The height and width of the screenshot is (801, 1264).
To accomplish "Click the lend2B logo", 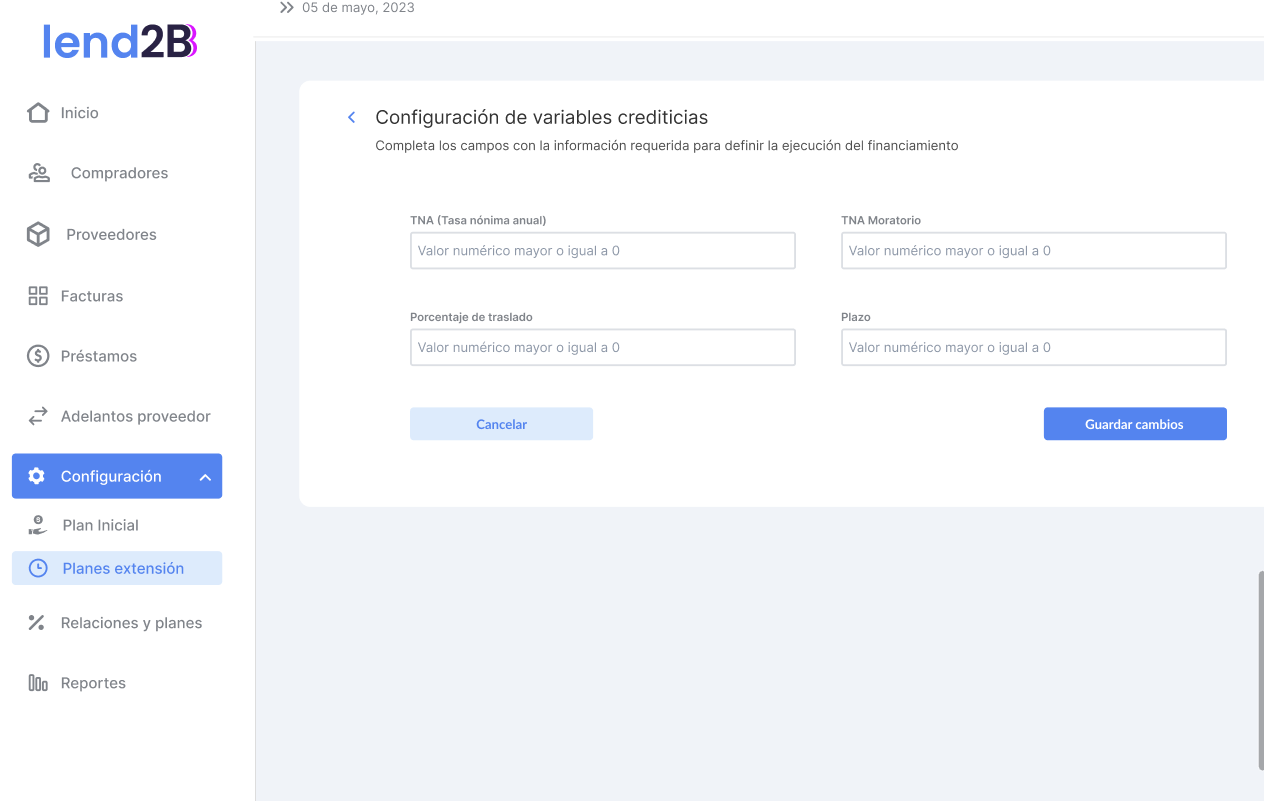I will pos(120,41).
